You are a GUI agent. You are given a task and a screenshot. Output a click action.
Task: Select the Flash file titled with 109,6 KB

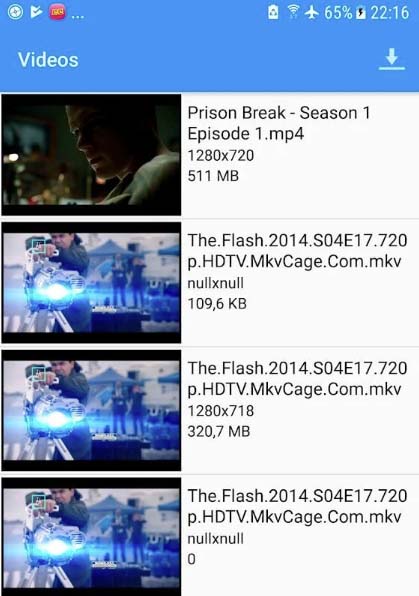[x=210, y=282]
